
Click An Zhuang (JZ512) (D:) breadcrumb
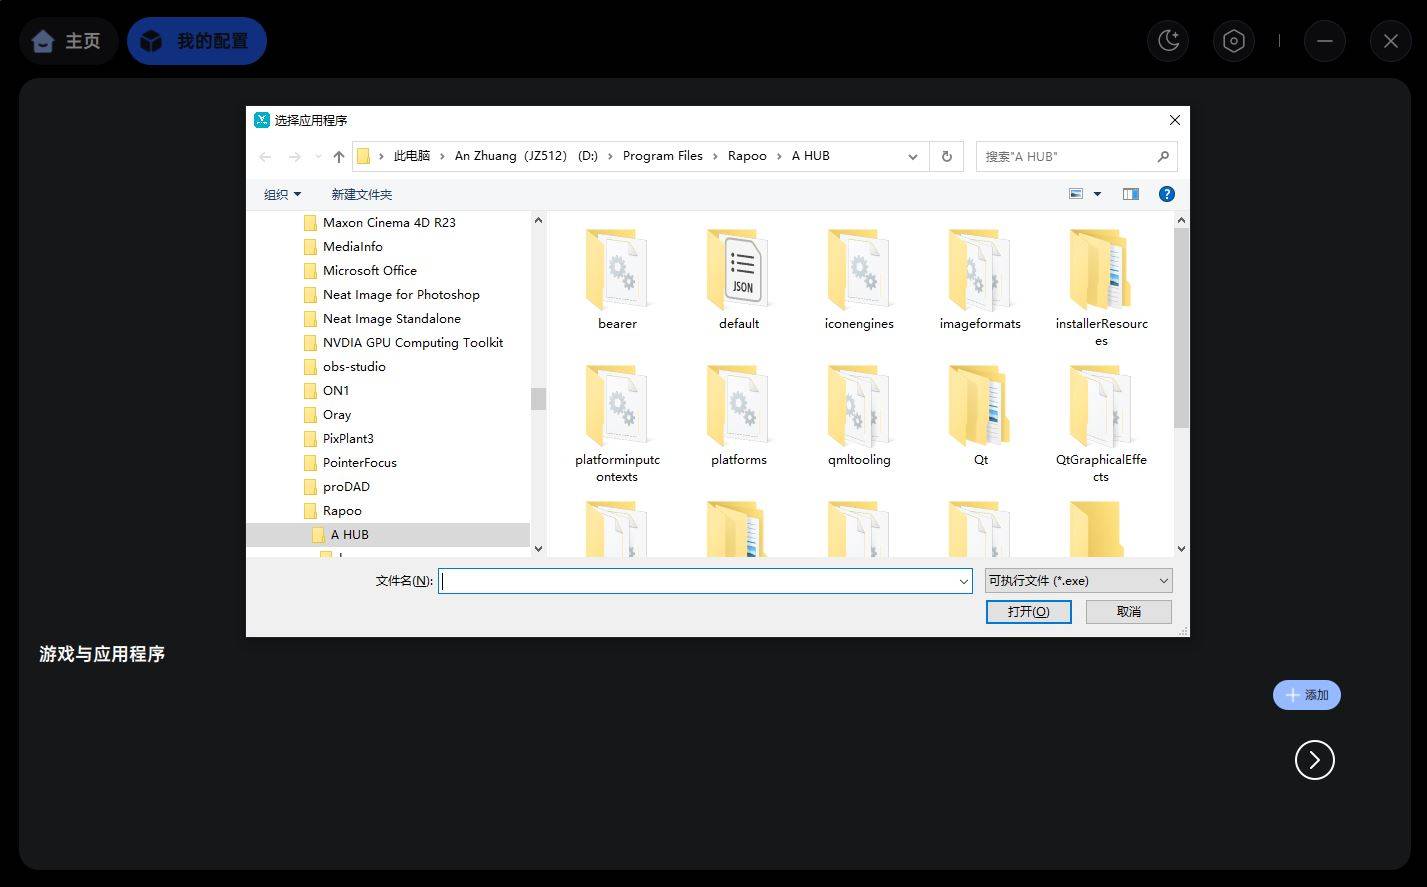click(526, 156)
